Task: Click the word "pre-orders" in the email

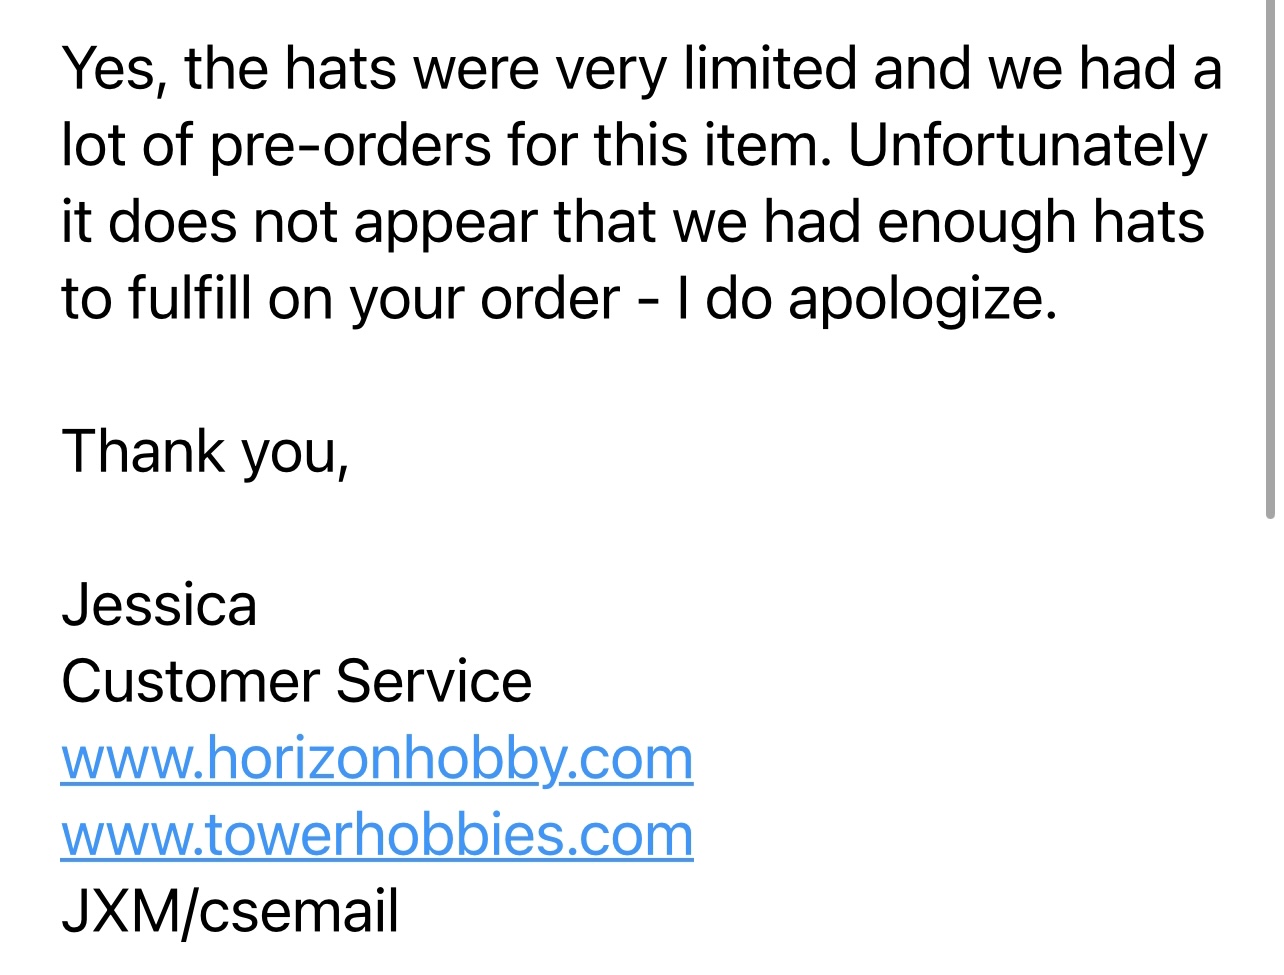Action: pos(350,147)
